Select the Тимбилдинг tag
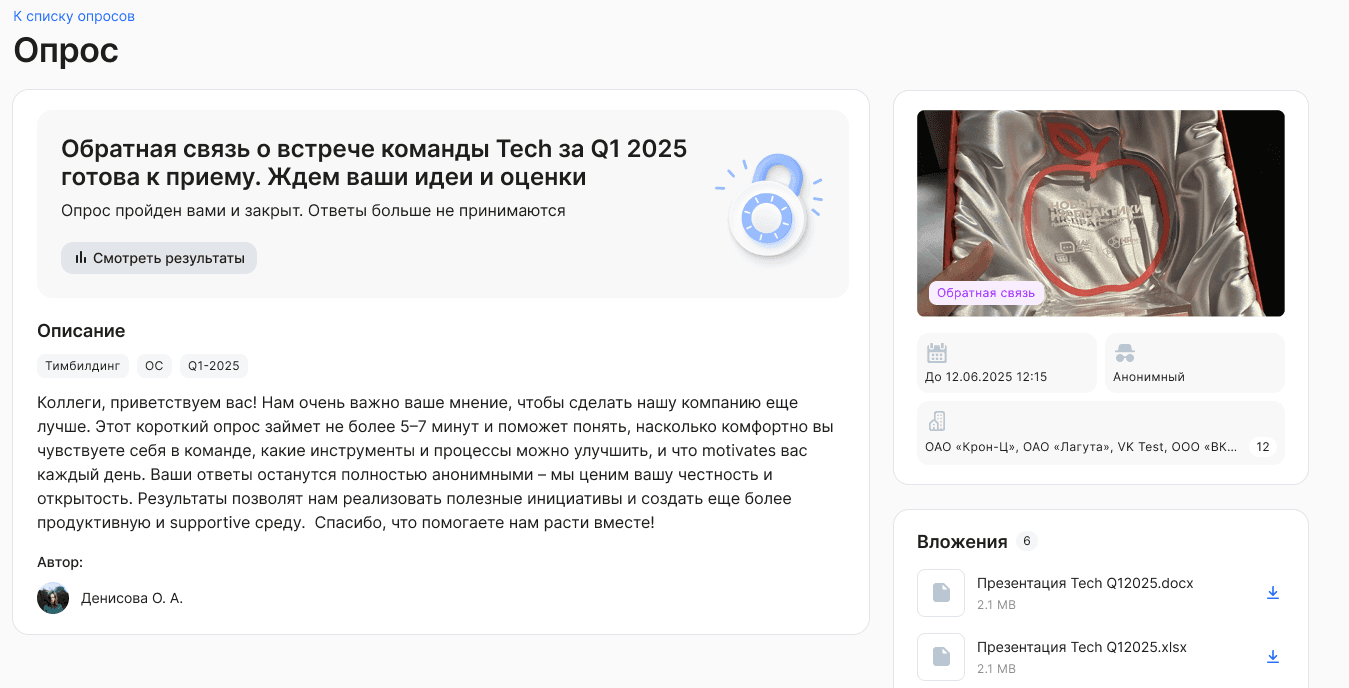The height and width of the screenshot is (688, 1349). click(x=83, y=365)
